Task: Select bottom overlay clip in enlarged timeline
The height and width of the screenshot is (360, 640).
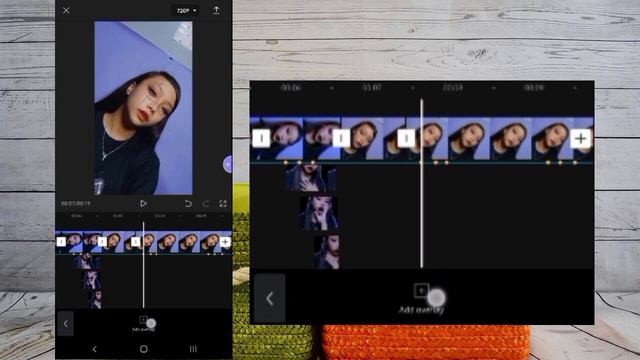Action: [327, 251]
